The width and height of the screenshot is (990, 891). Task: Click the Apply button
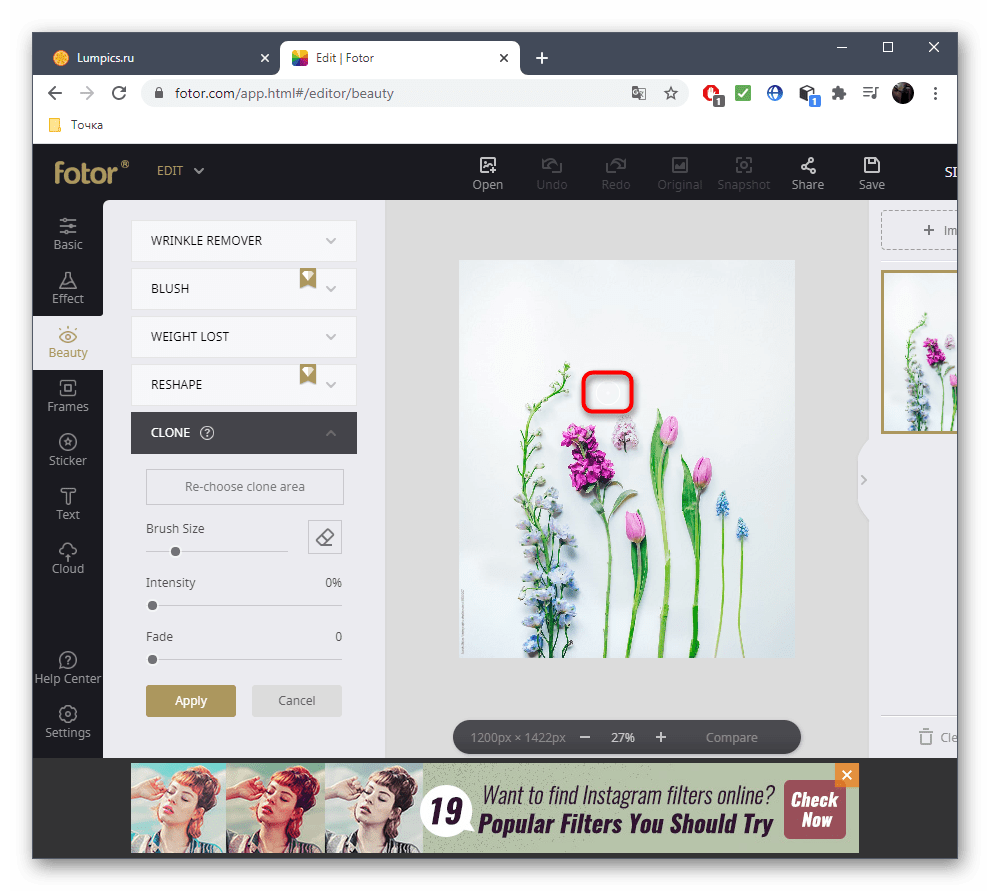[x=191, y=701]
